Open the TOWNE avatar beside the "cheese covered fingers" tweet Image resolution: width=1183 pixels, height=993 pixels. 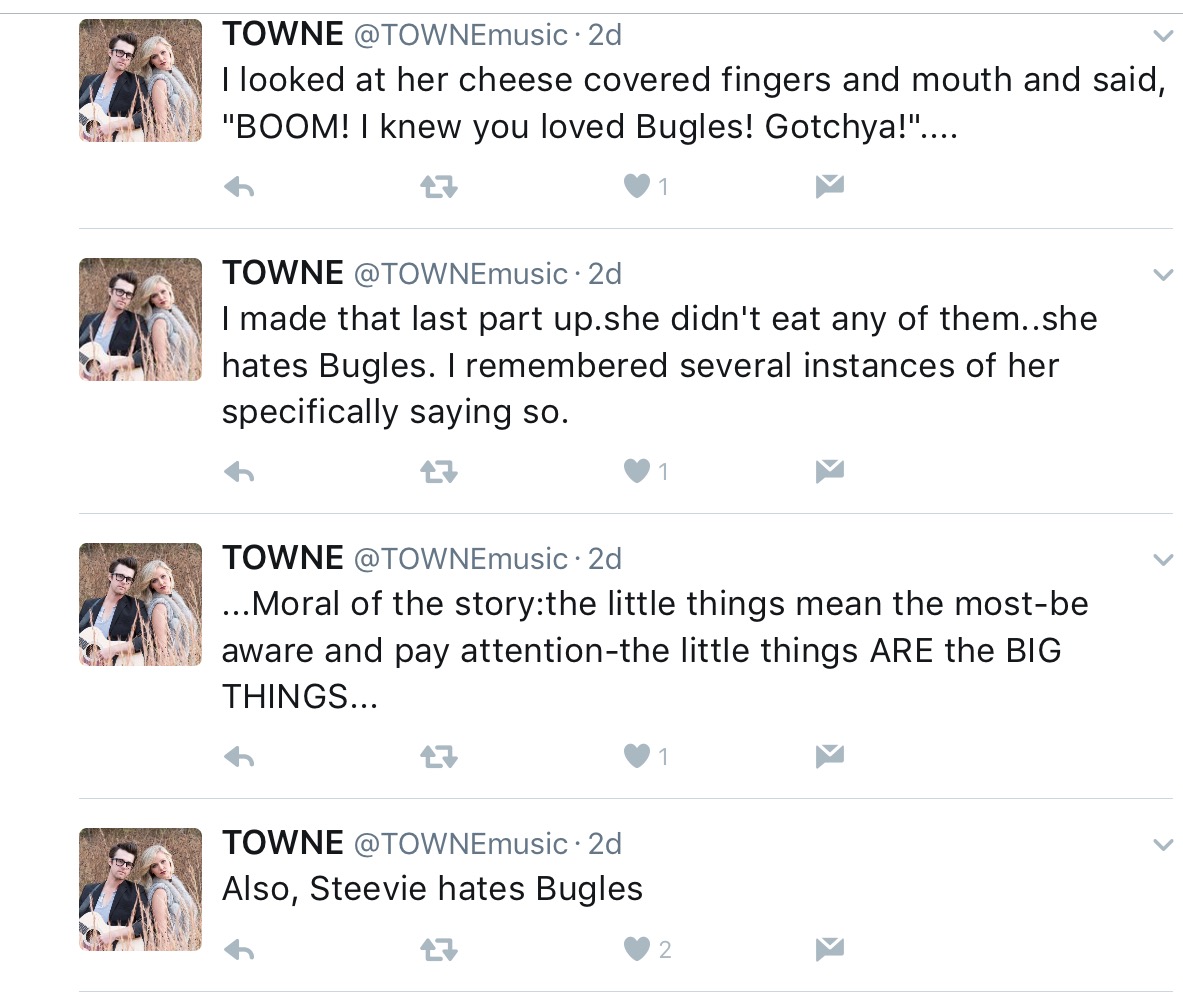(x=140, y=80)
